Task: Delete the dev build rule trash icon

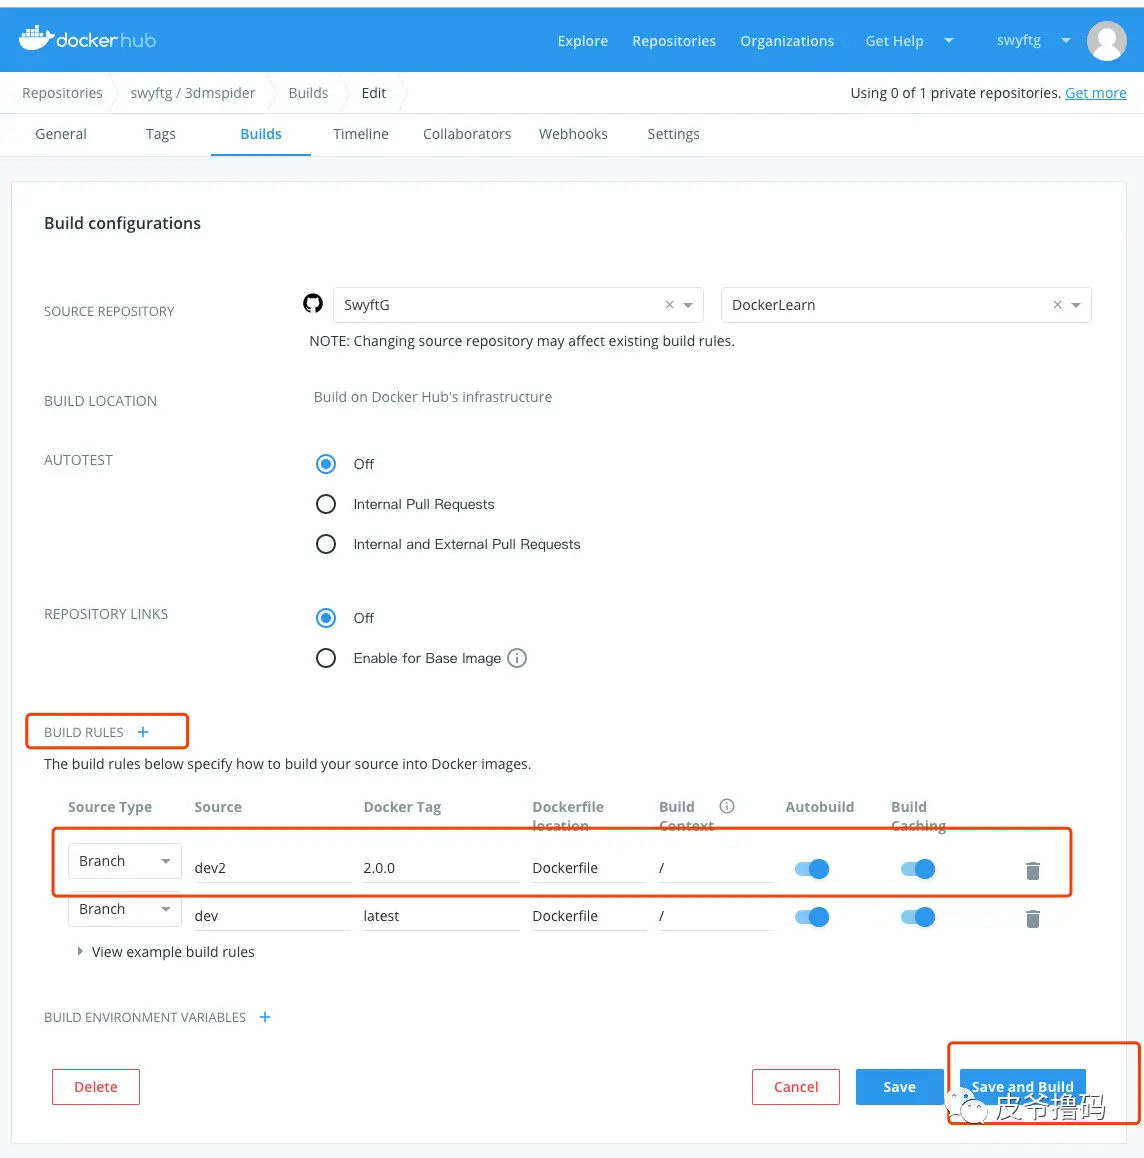Action: coord(1032,919)
